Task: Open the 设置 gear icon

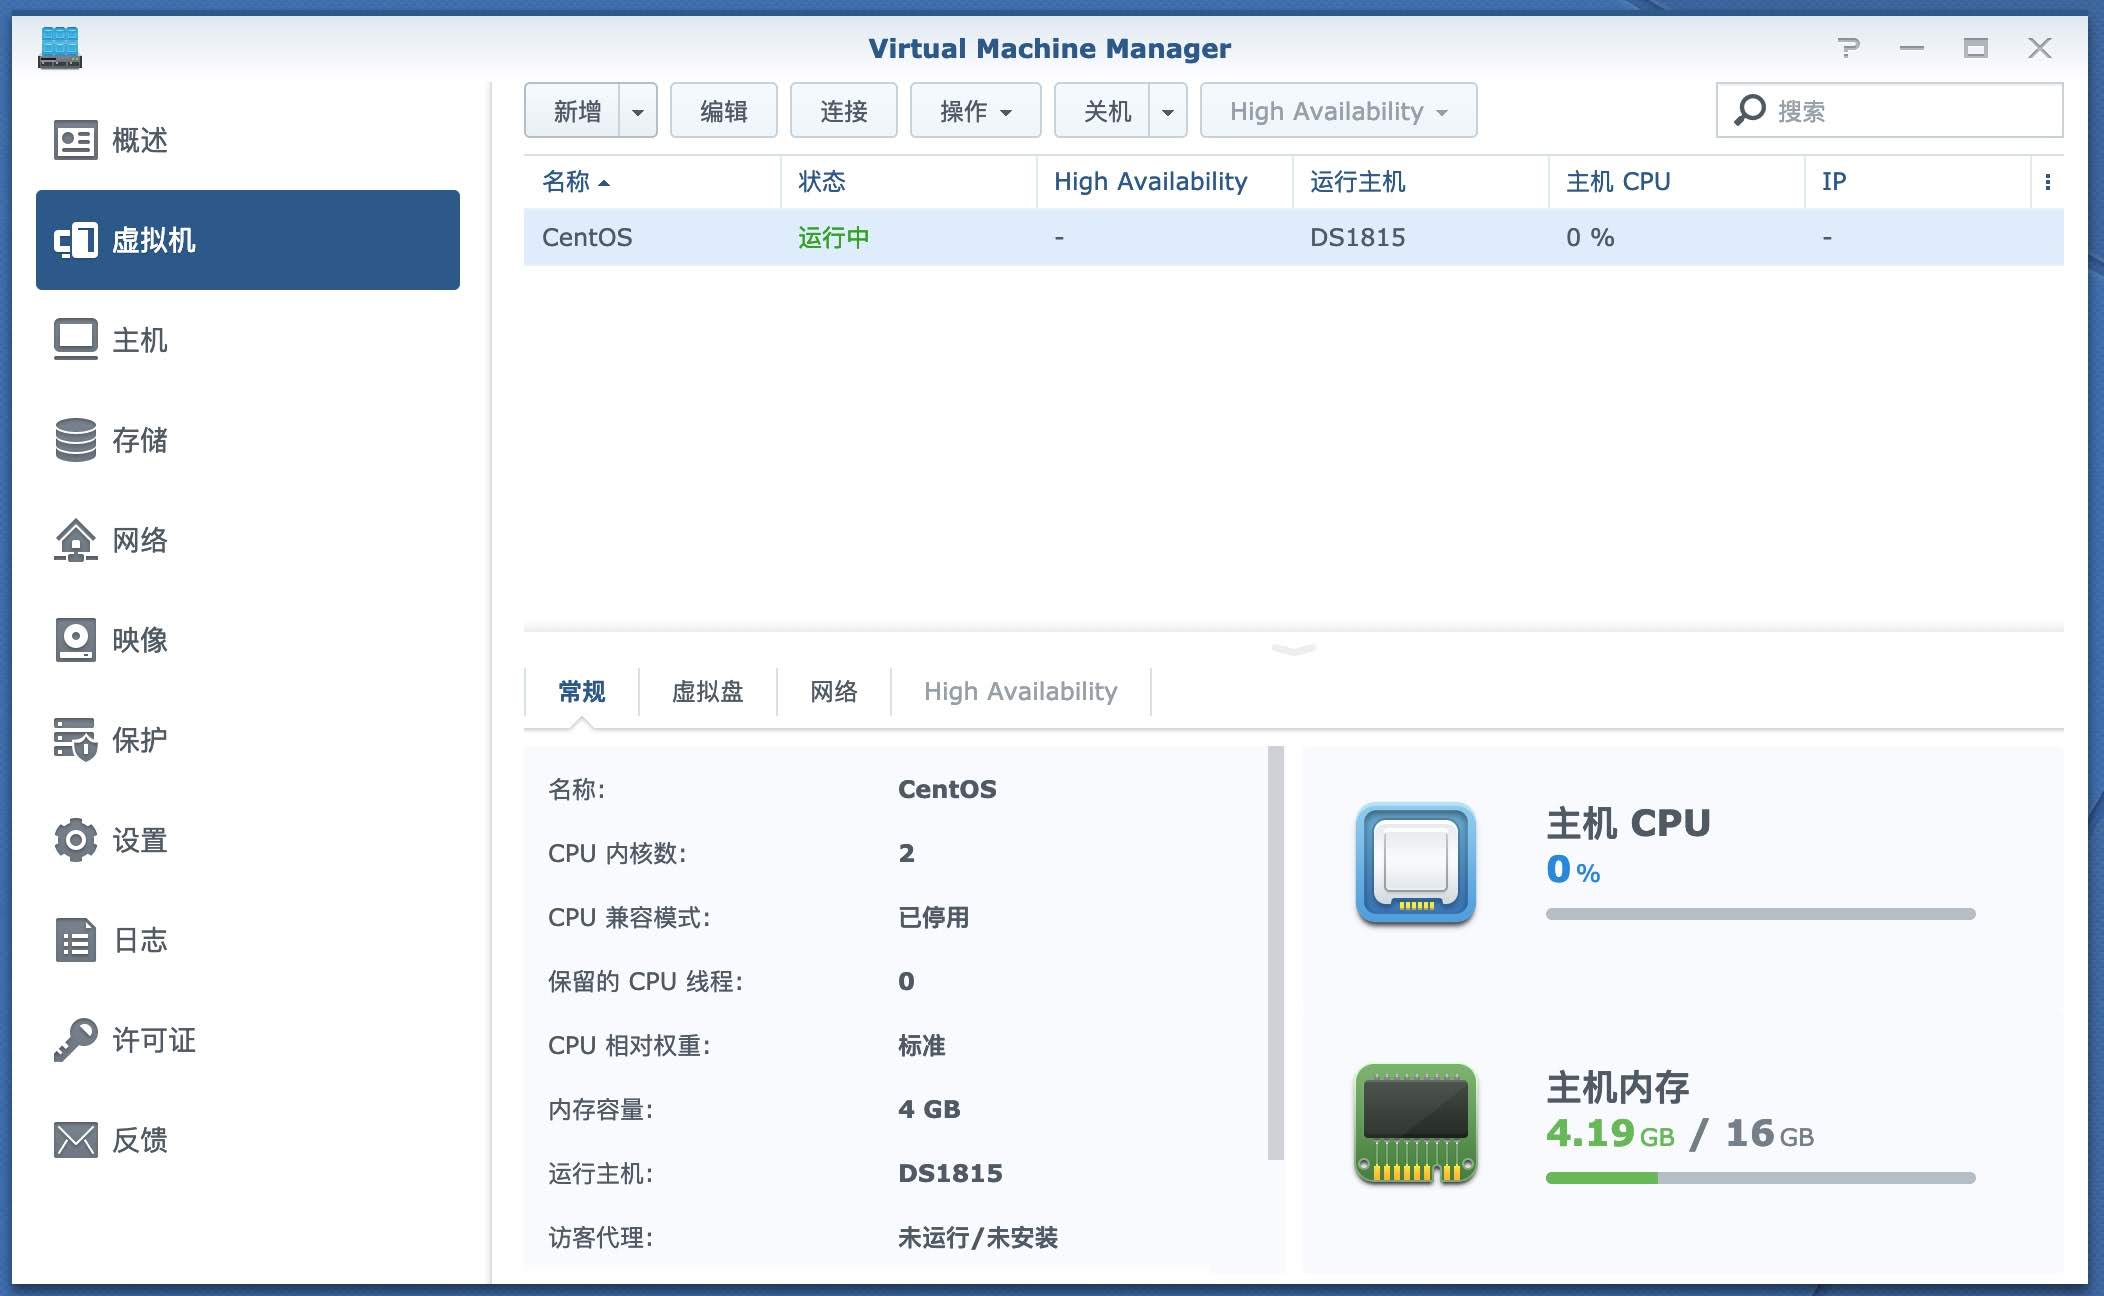Action: (x=75, y=840)
